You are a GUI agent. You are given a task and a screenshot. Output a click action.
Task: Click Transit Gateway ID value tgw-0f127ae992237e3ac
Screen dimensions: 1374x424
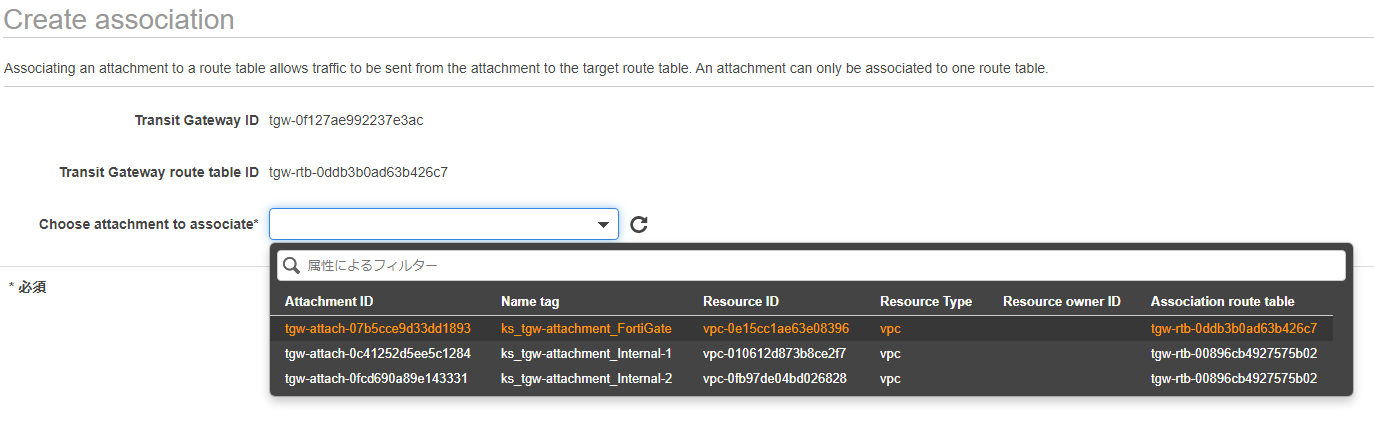pos(346,120)
